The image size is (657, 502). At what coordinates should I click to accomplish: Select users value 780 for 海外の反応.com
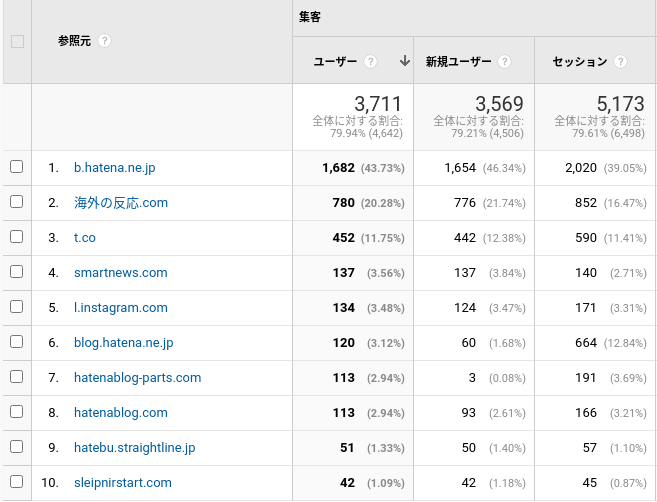[x=344, y=203]
